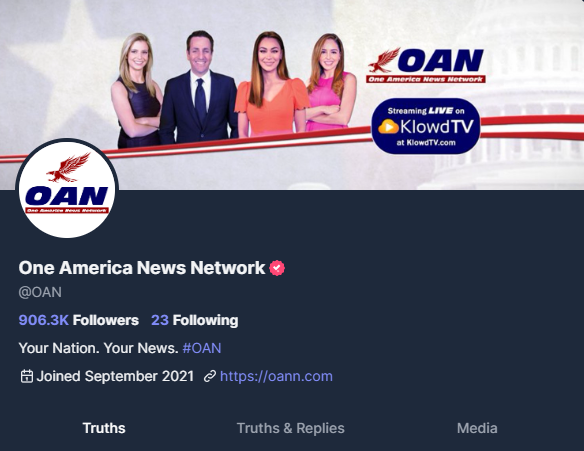
Task: Click the KlowdTV streaming badge in banner
Action: pos(426,126)
